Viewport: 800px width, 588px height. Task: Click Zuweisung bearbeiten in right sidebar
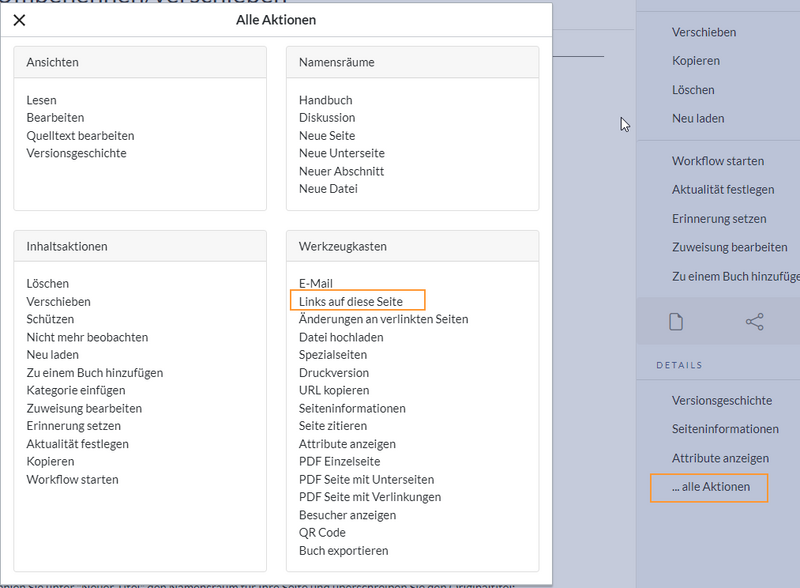point(730,247)
